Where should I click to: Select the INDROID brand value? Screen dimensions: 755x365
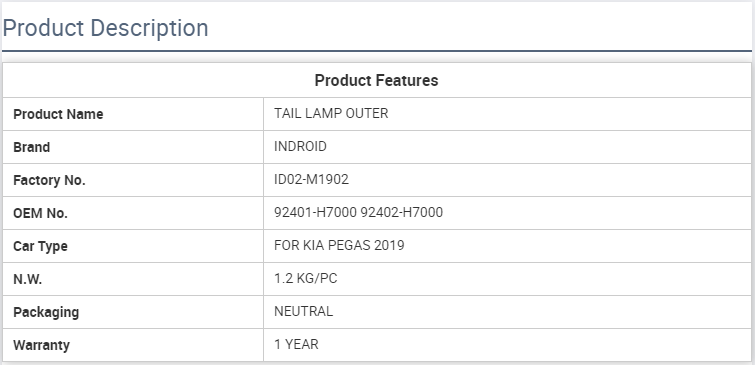(300, 146)
